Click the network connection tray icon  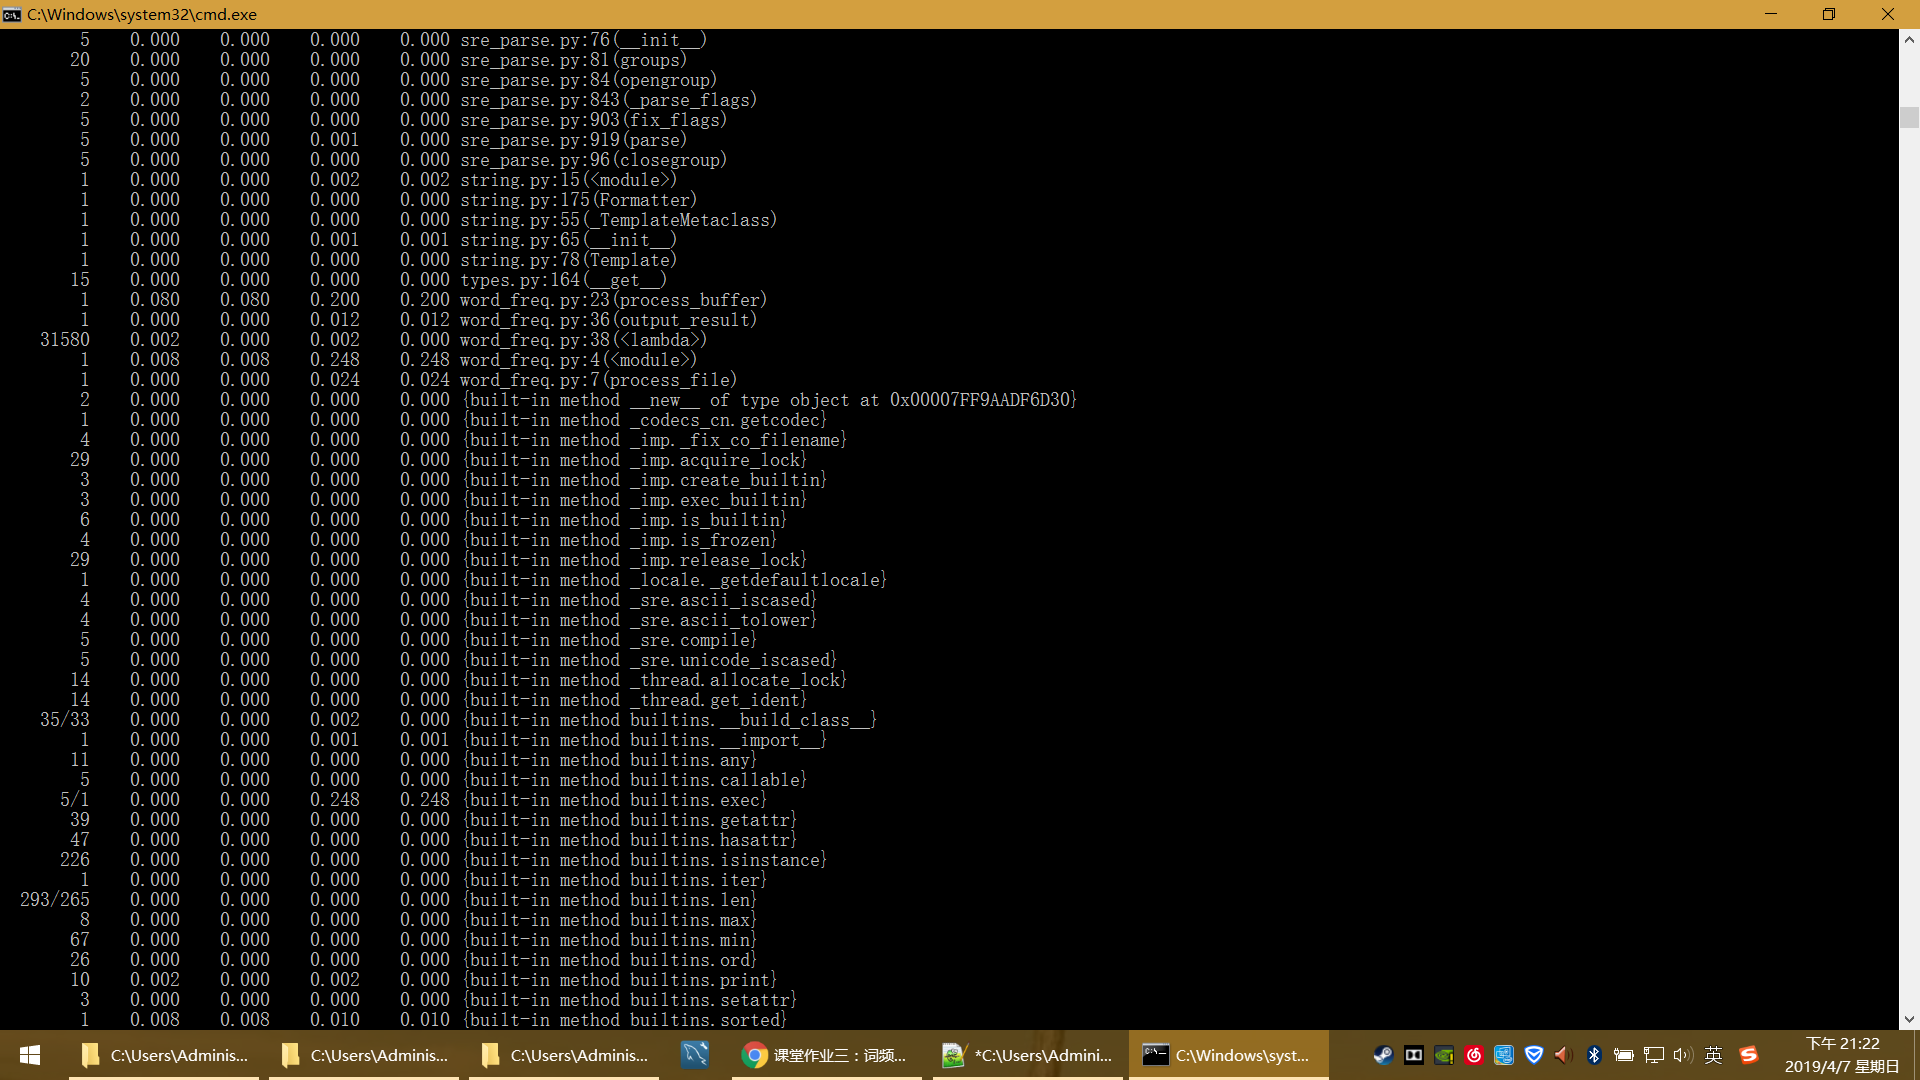[1654, 1055]
